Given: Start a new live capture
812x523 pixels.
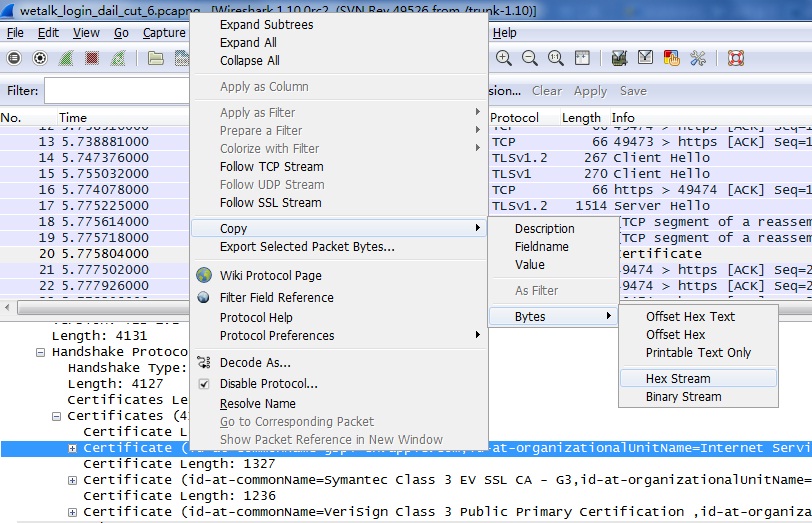Looking at the screenshot, I should click(x=66, y=58).
